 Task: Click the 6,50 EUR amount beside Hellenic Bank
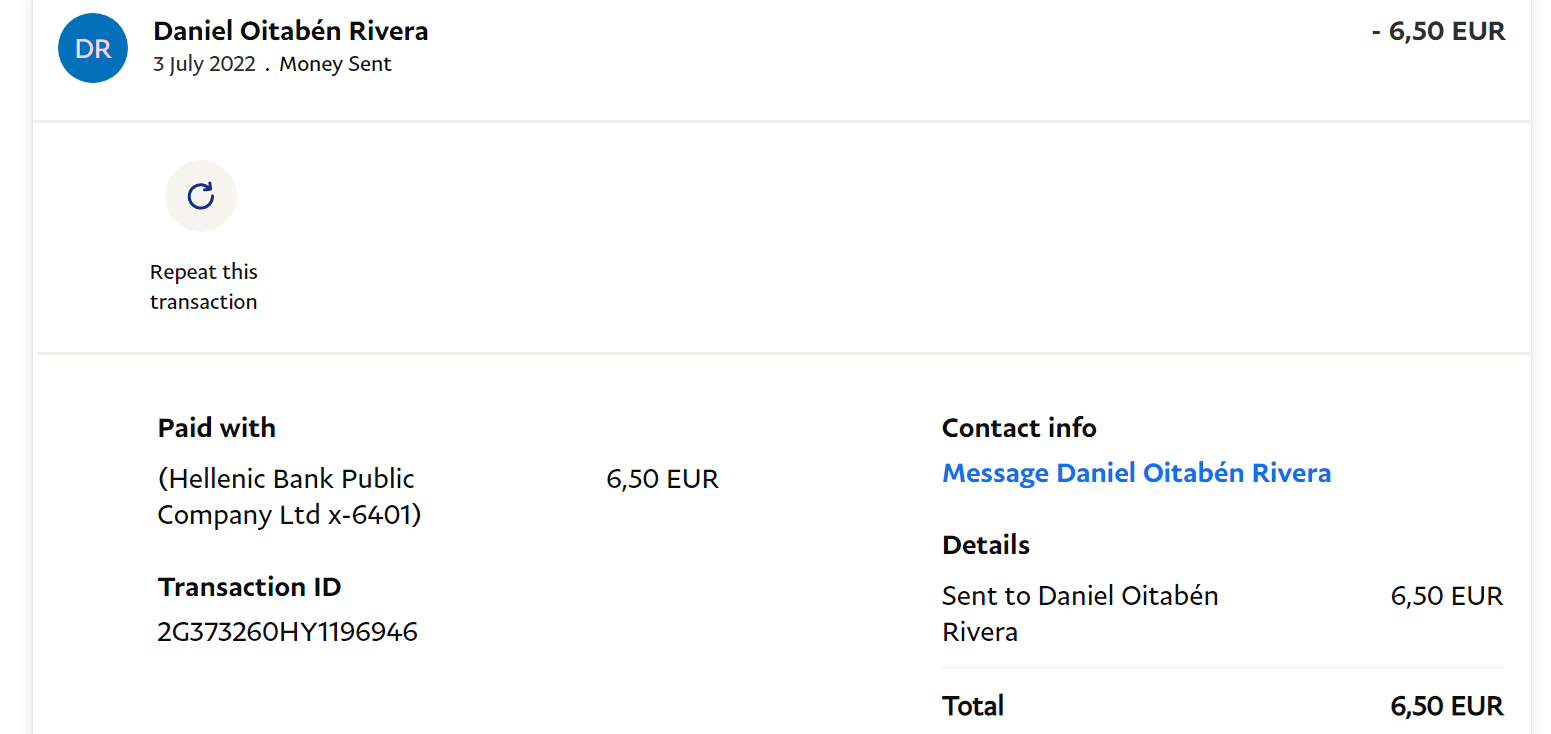[662, 479]
